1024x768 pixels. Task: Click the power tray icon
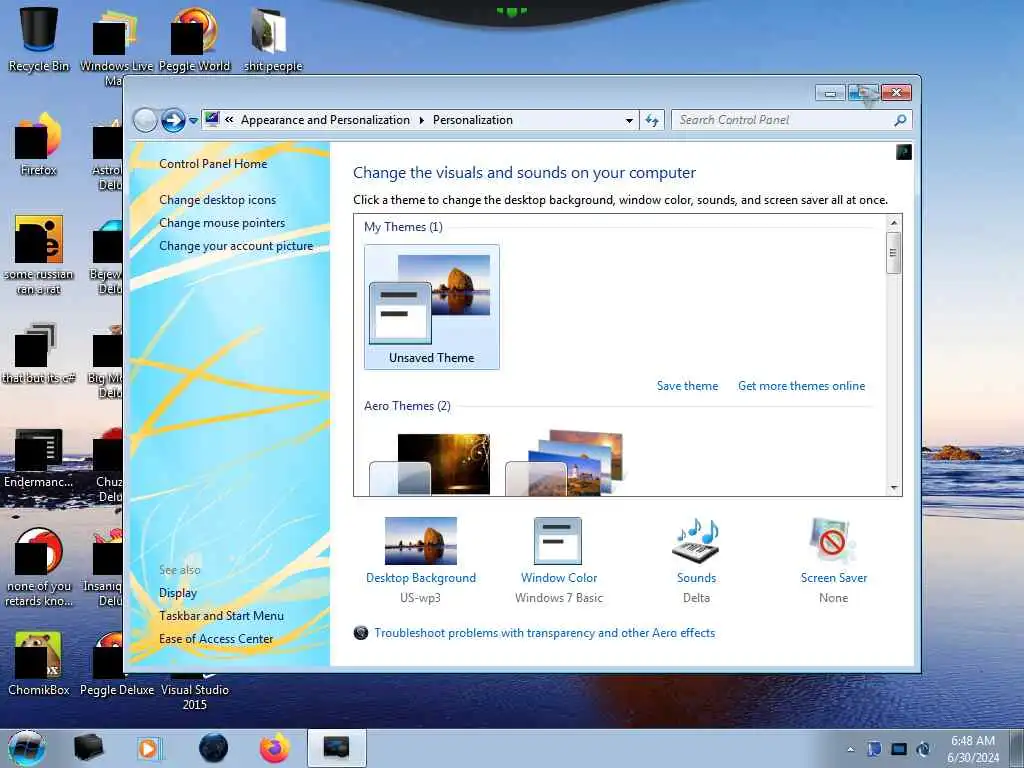(x=923, y=749)
